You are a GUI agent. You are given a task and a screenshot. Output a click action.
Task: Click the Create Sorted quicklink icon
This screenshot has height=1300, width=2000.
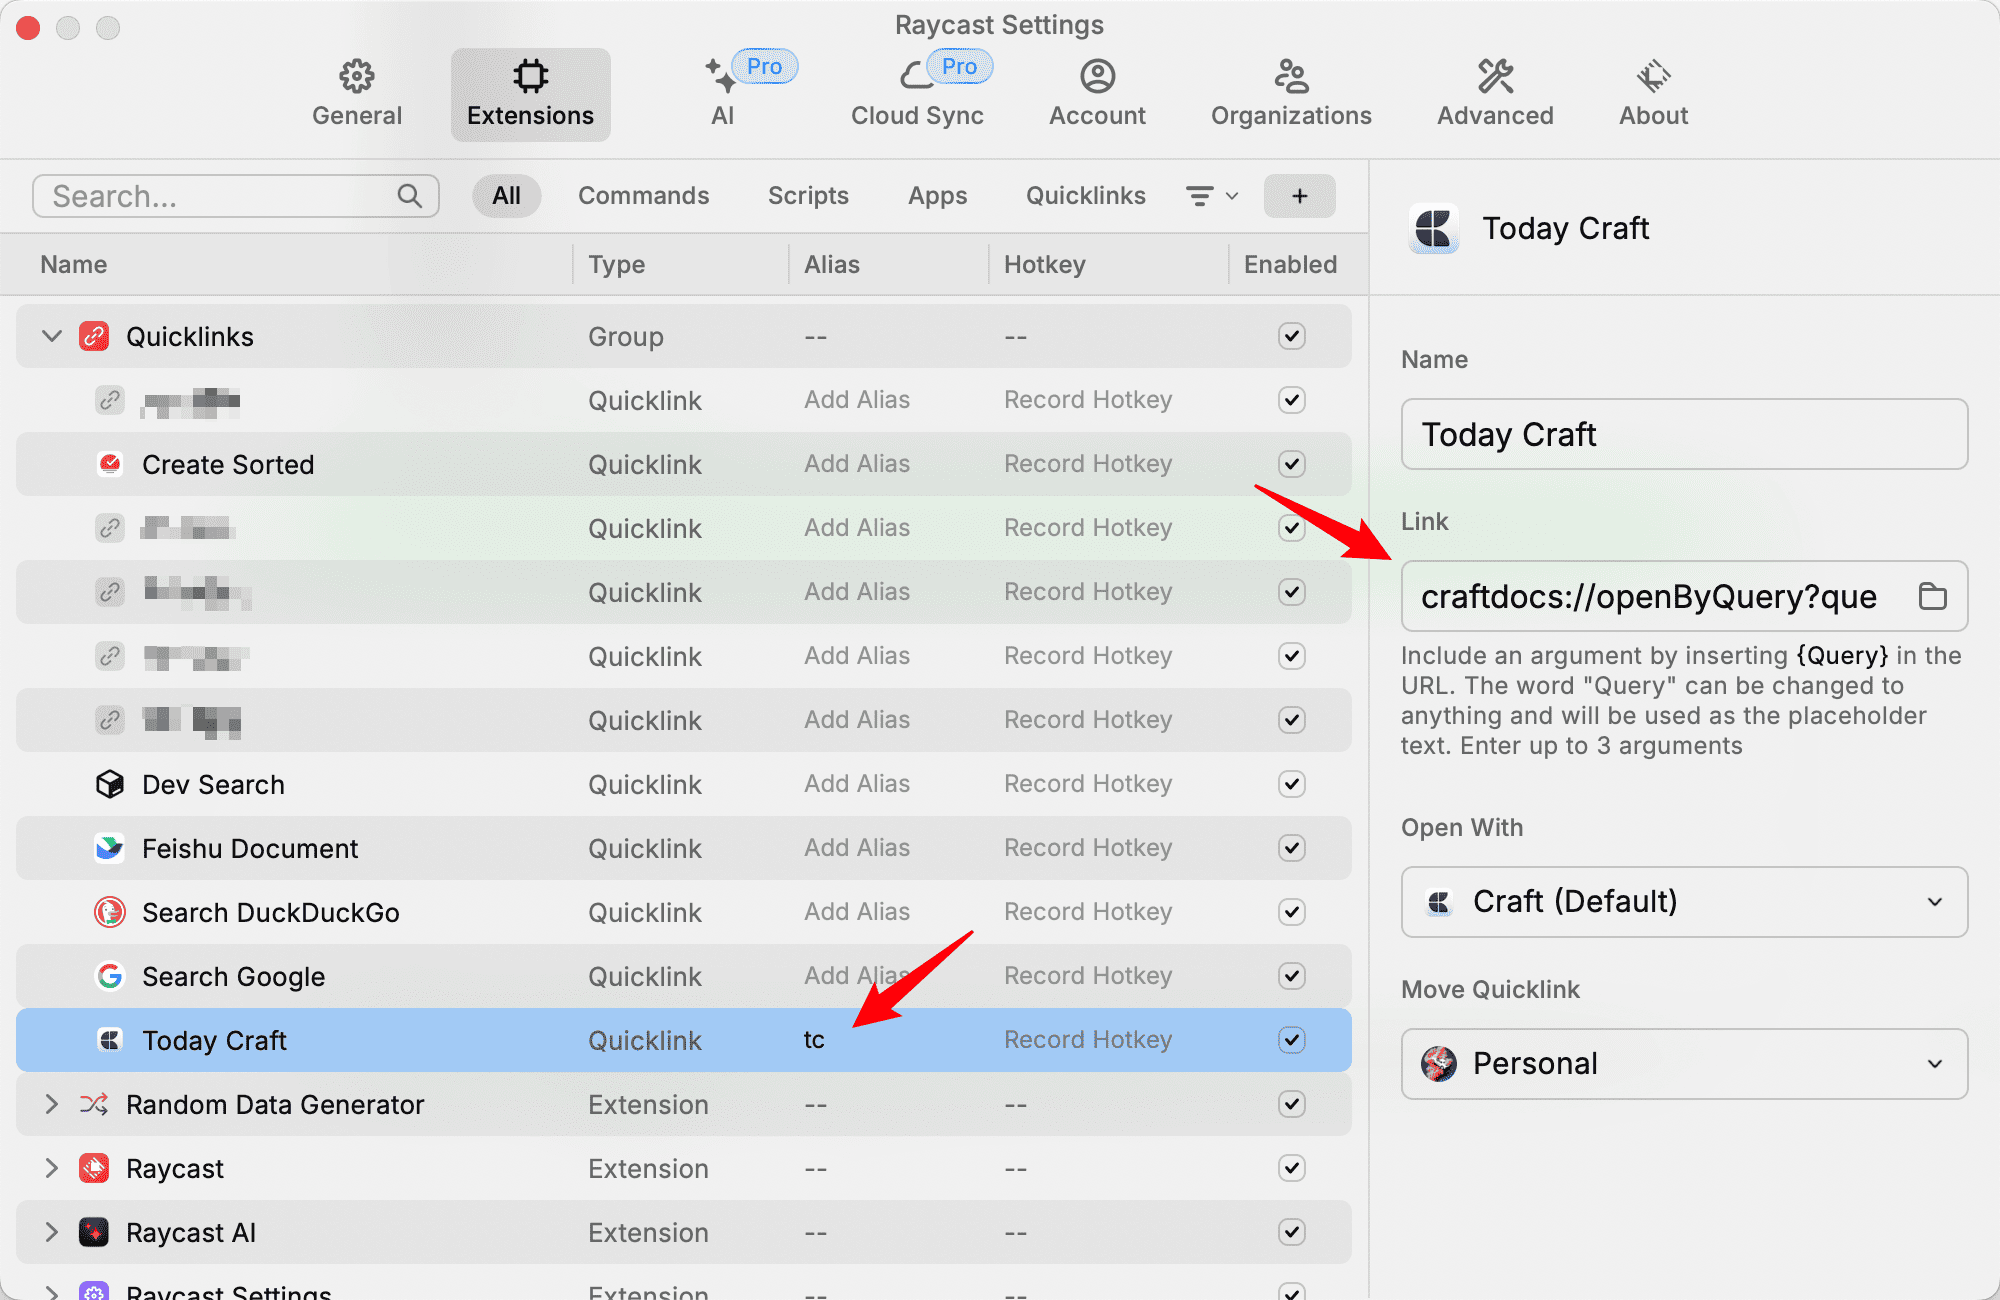click(110, 464)
